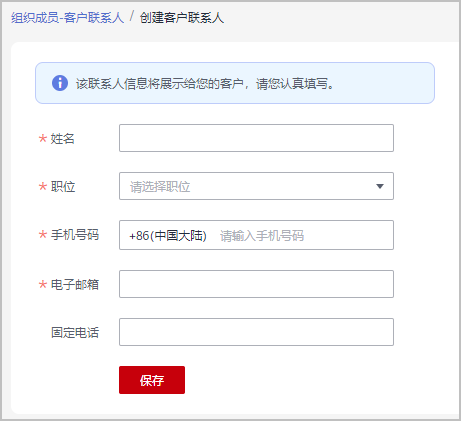Focus the 固定电话 input box
Screen dimensions: 461x421
[256, 332]
